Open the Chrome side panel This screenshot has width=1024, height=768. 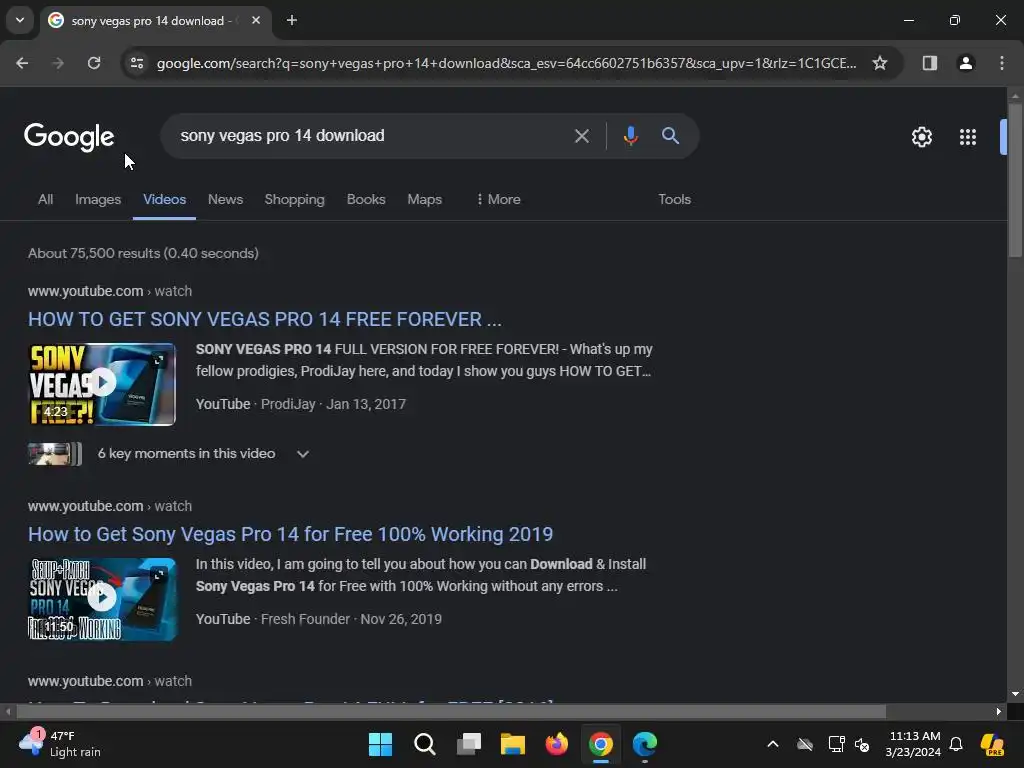[x=929, y=63]
